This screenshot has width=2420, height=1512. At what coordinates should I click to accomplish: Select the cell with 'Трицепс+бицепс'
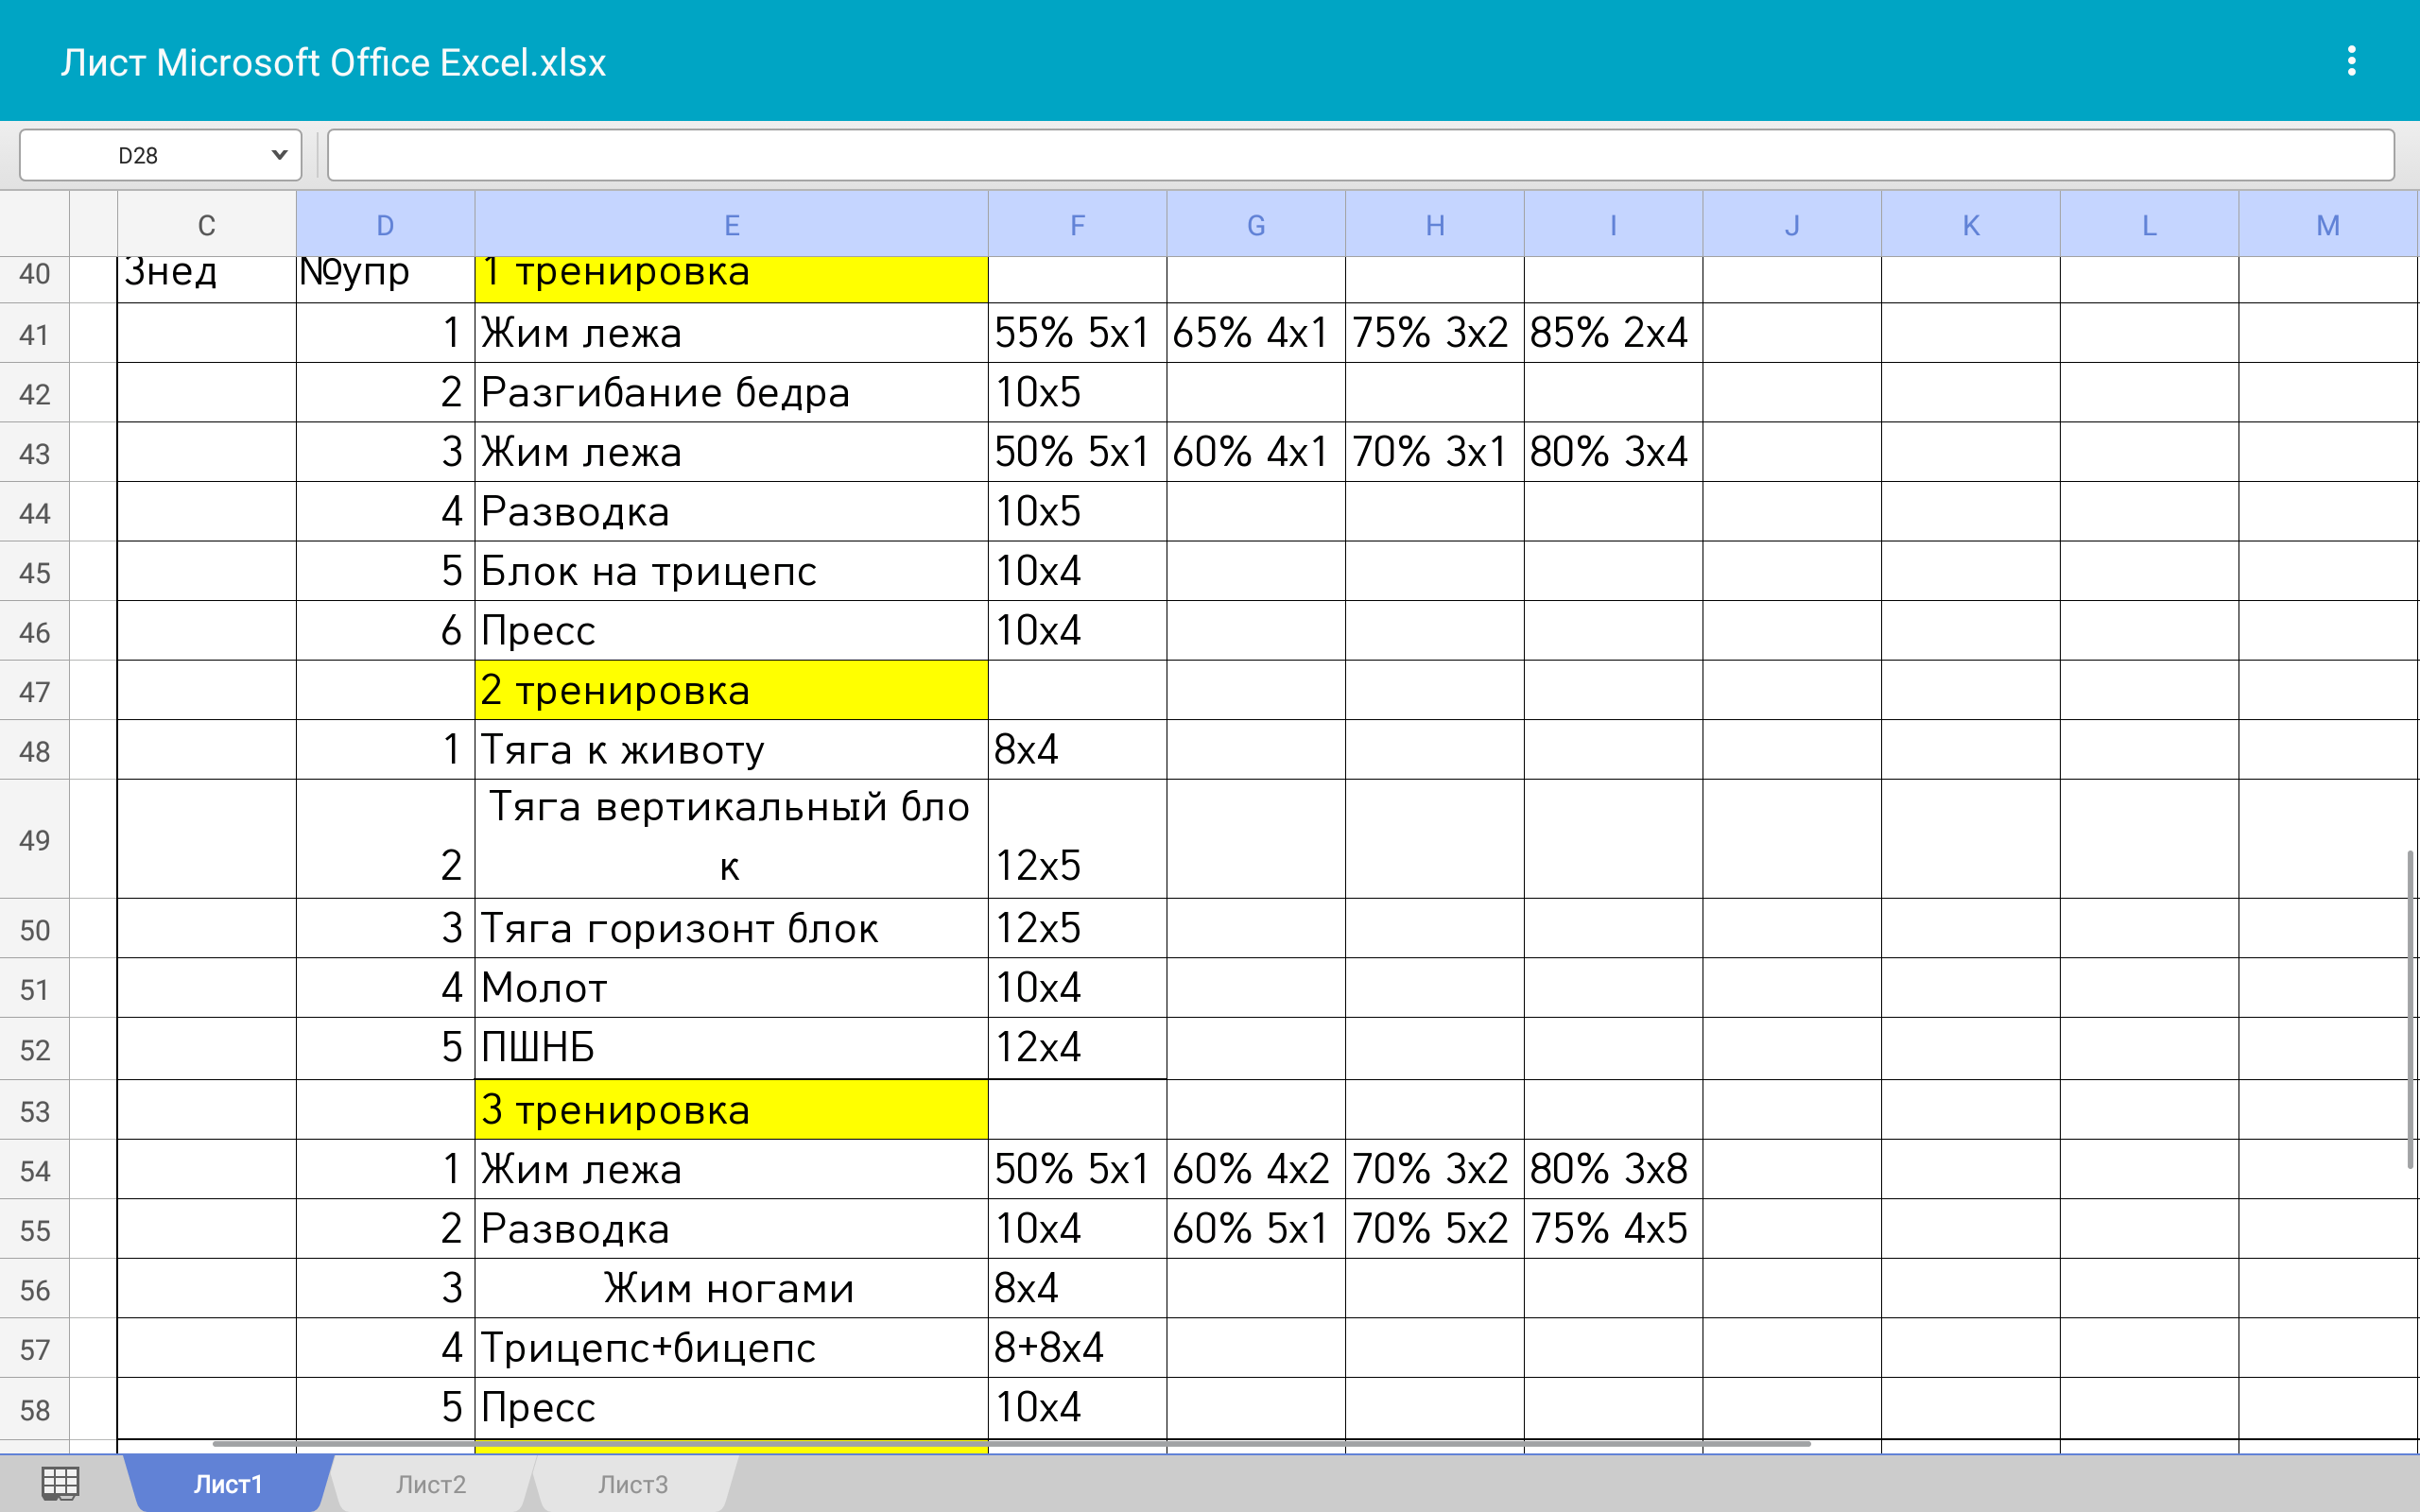[x=731, y=1348]
